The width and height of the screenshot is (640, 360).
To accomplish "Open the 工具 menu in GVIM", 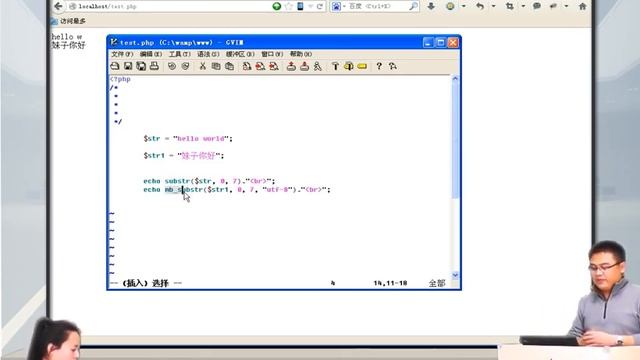I will coord(180,54).
